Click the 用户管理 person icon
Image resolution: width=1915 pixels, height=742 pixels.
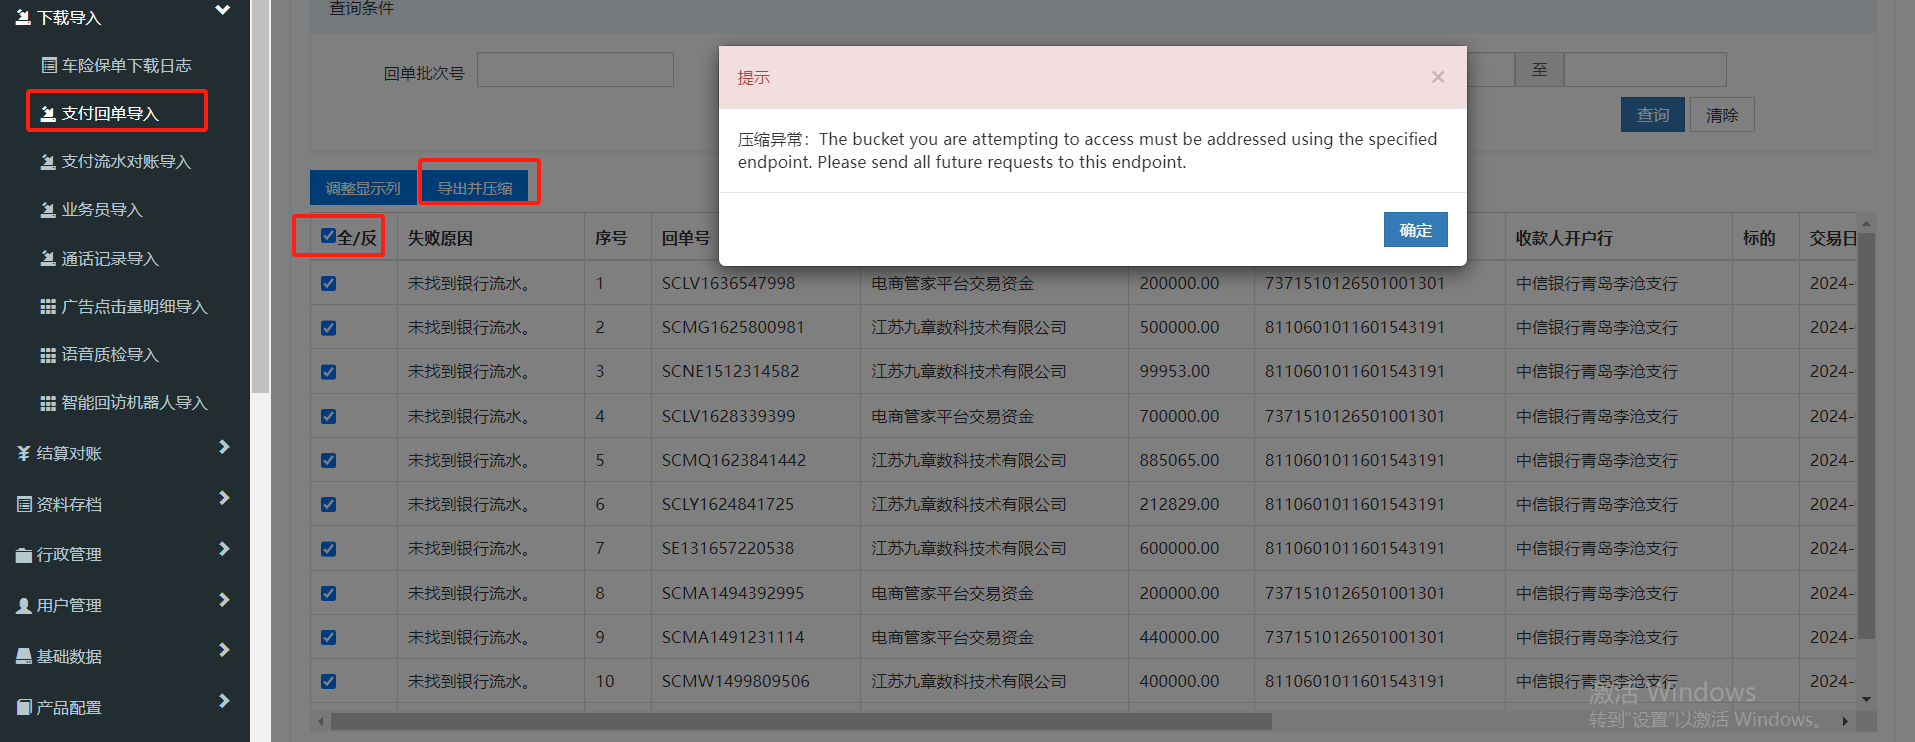click(24, 606)
